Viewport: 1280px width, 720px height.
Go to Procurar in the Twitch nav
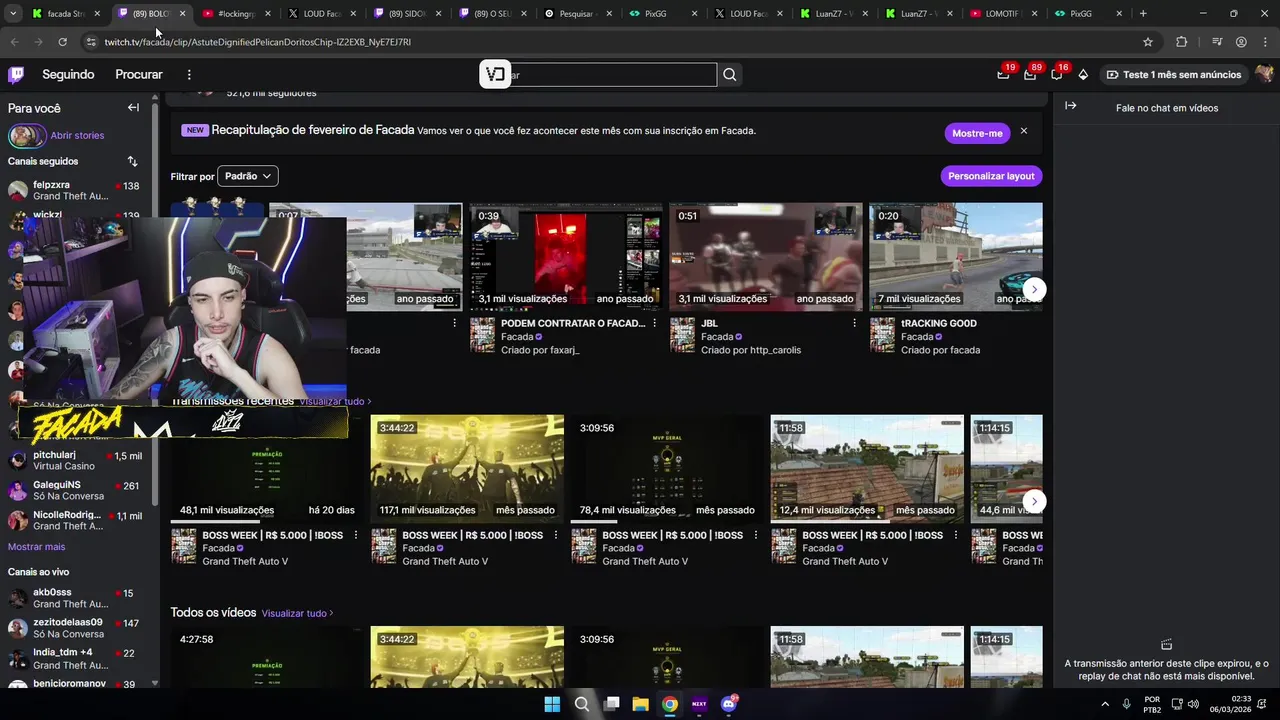coord(139,74)
